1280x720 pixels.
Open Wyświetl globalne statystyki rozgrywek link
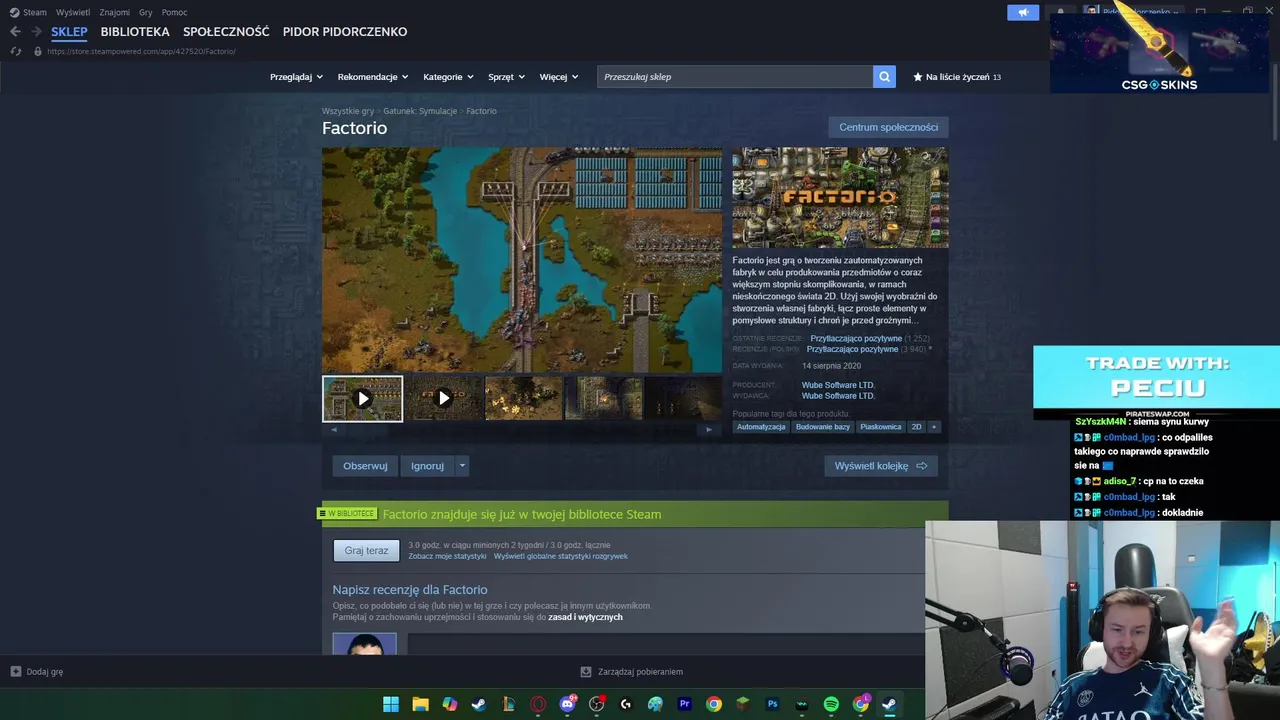pos(561,556)
